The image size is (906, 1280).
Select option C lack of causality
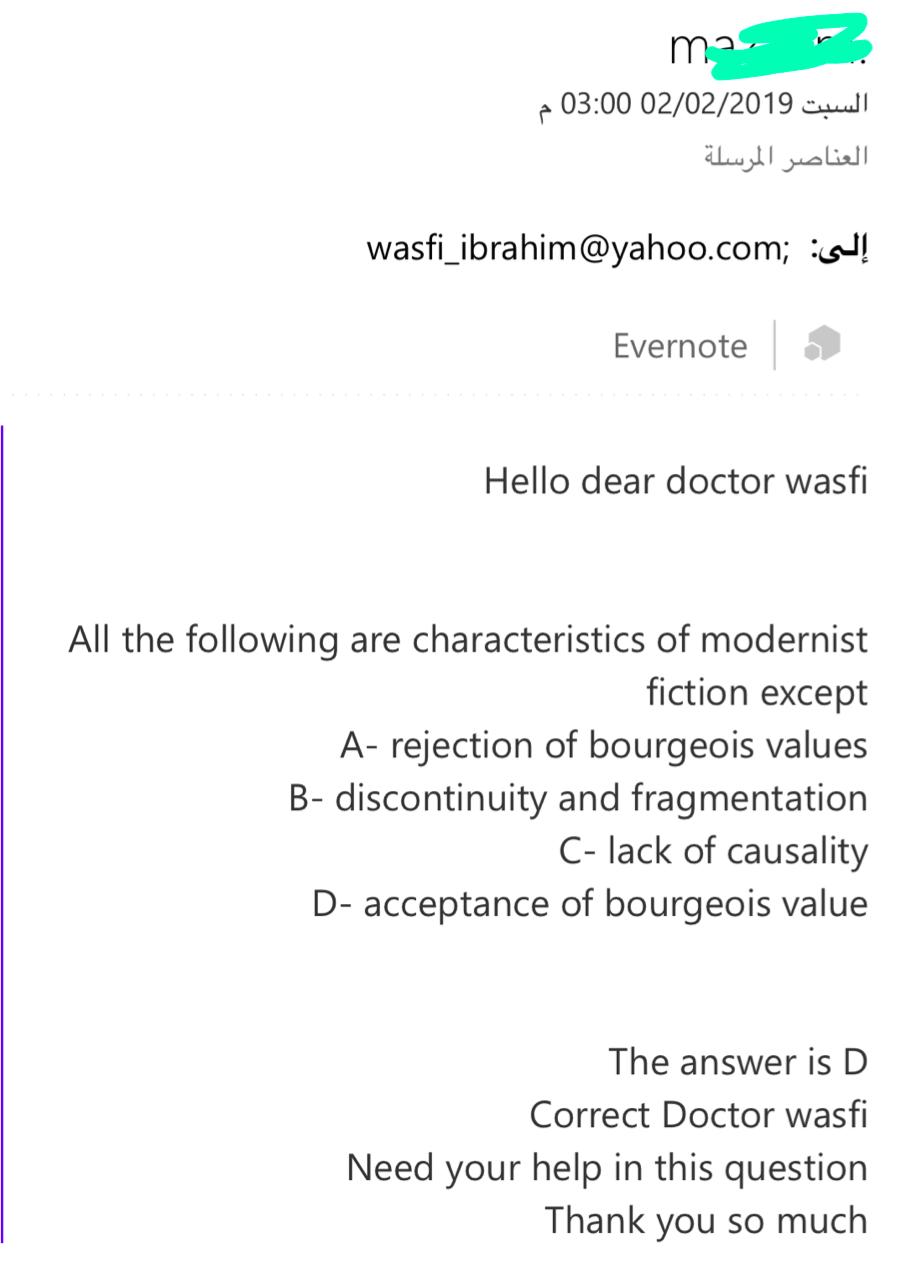pyautogui.click(x=713, y=851)
